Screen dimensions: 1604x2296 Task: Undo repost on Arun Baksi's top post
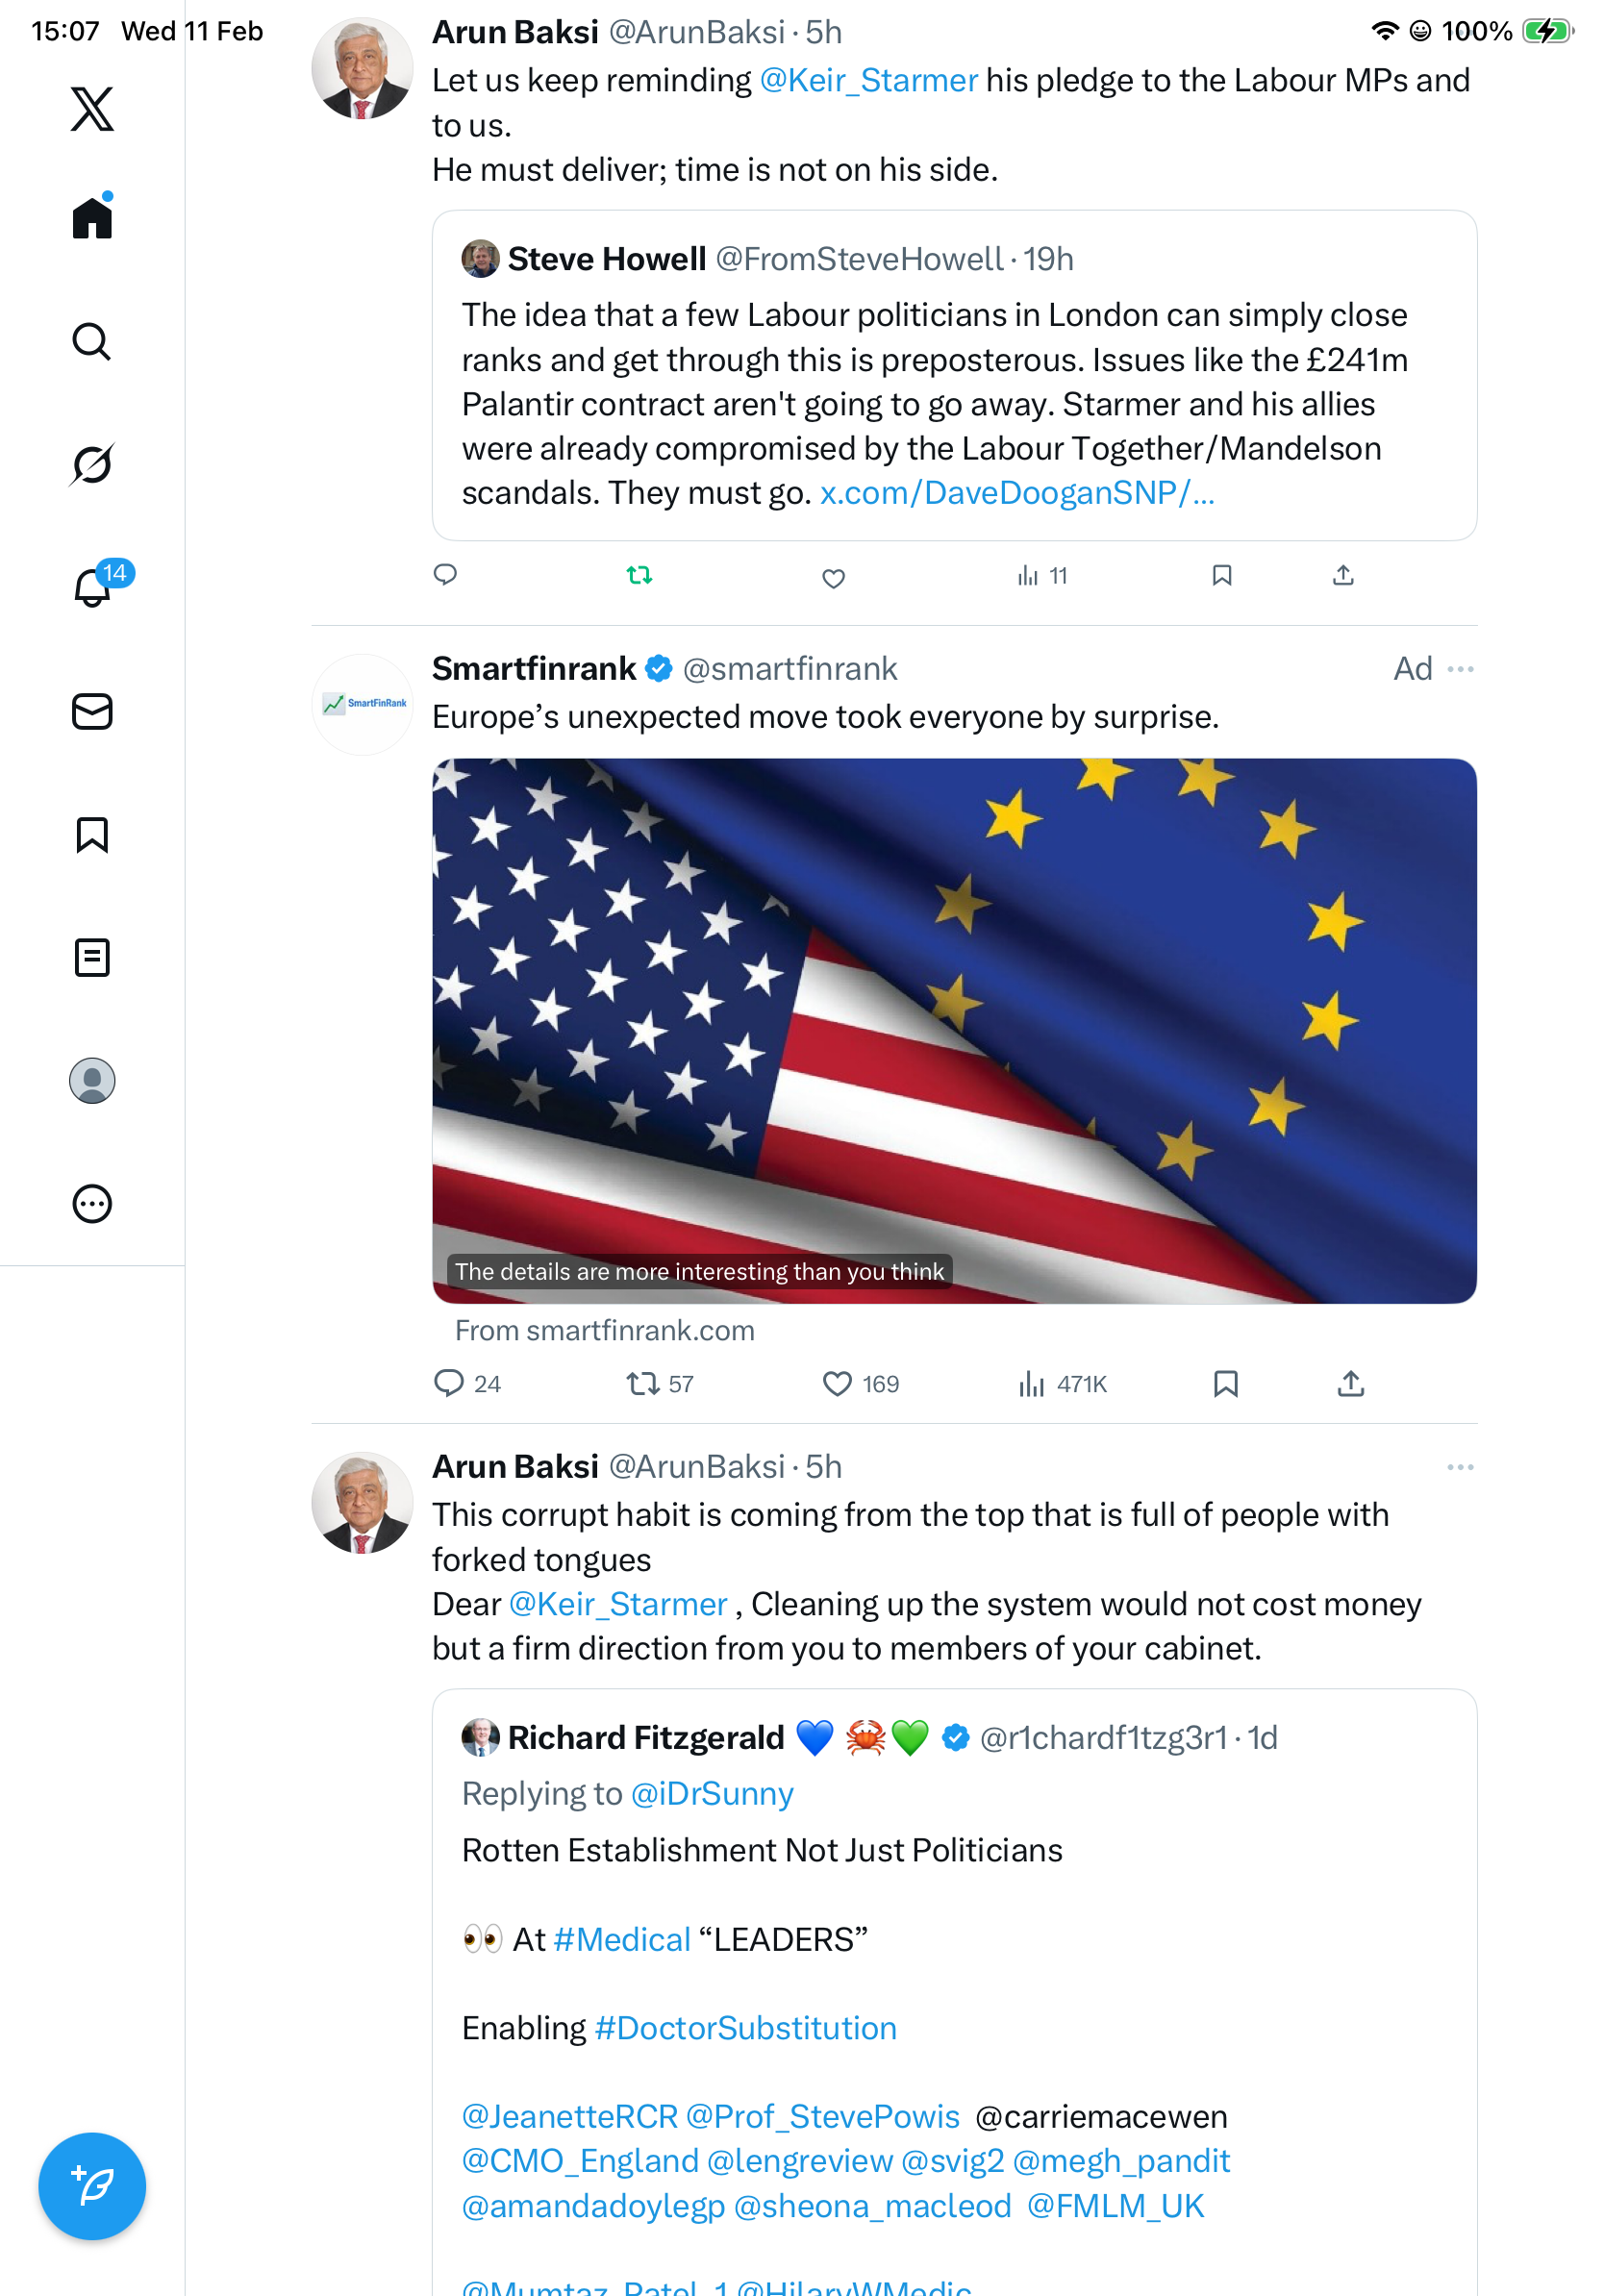tap(639, 575)
